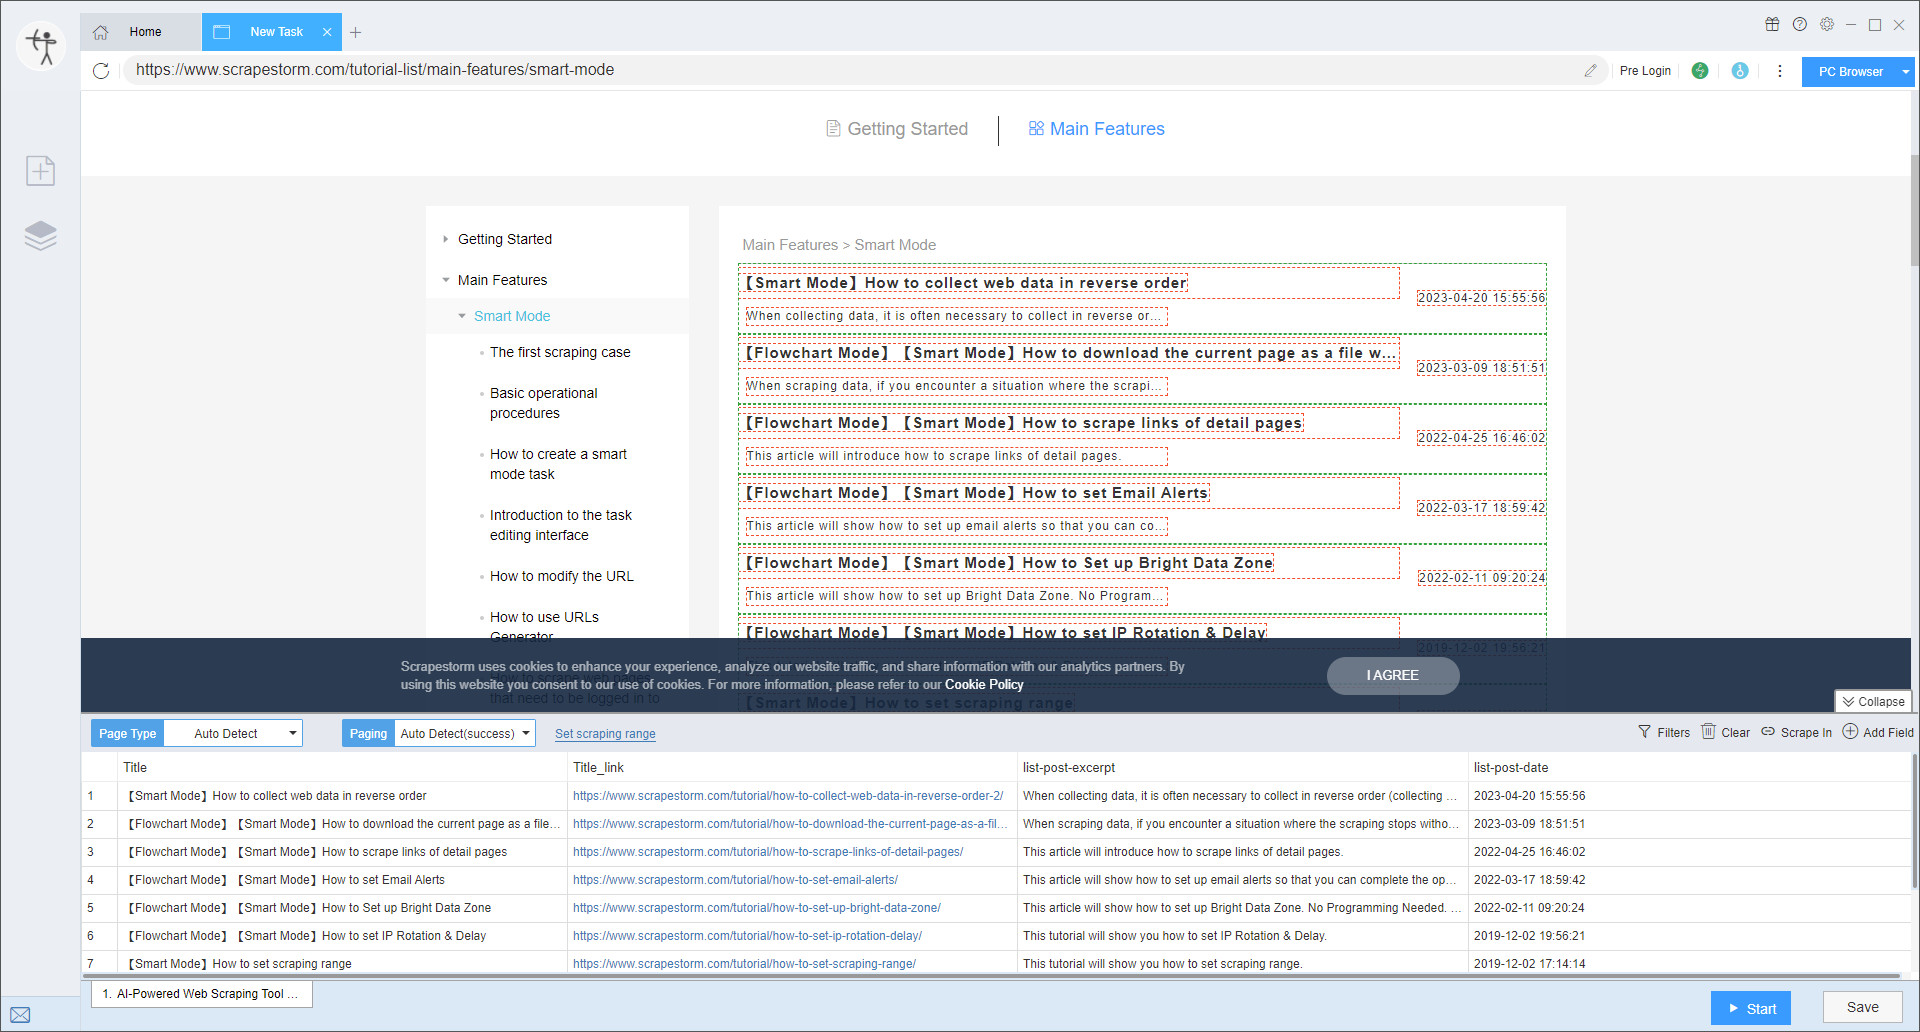Click the edit URL pencil icon
This screenshot has height=1032, width=1920.
1590,71
